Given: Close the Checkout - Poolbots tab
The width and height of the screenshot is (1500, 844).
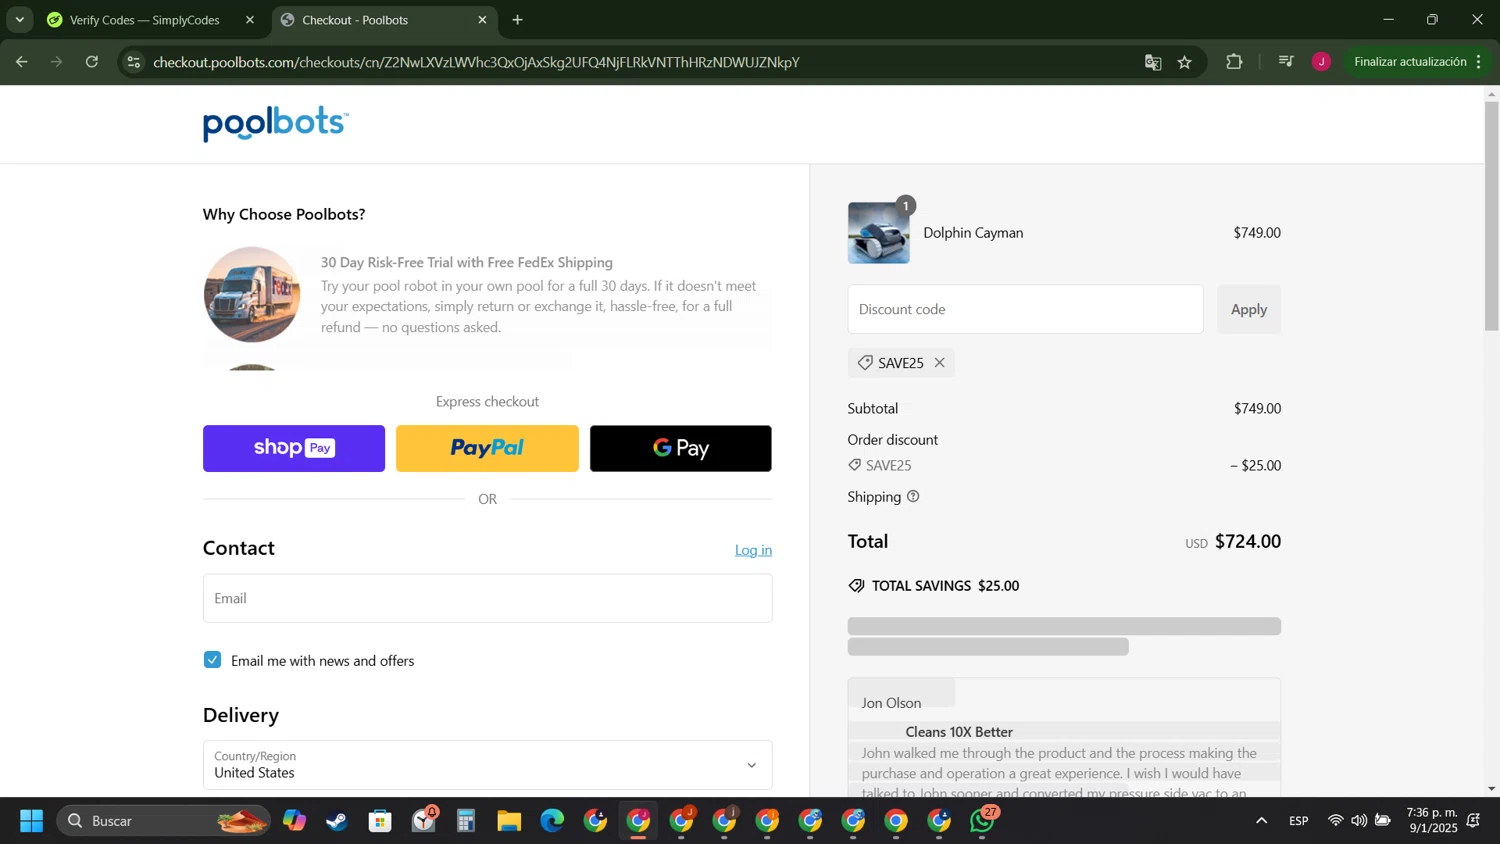Looking at the screenshot, I should 482,20.
